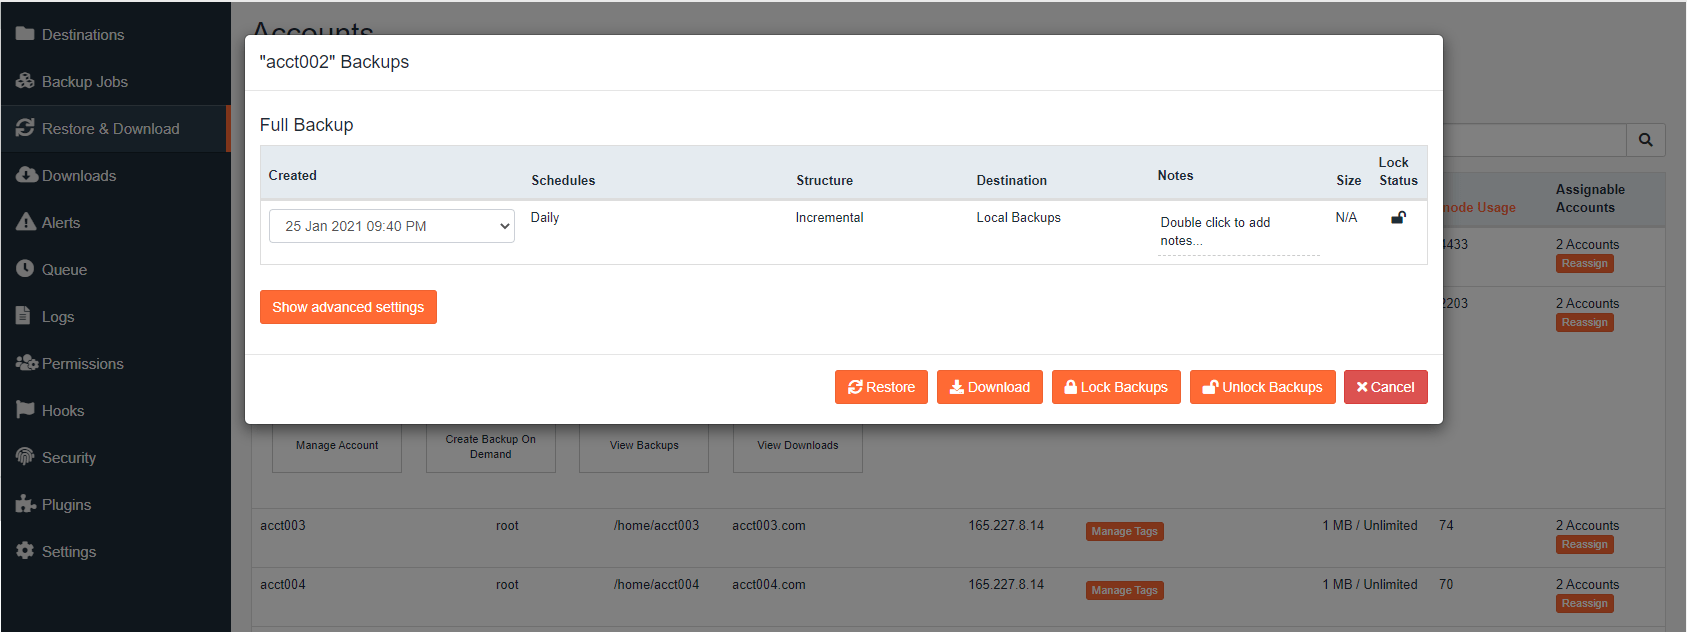This screenshot has height=632, width=1687.
Task: Click the Hooks flag icon
Action: (x=25, y=410)
